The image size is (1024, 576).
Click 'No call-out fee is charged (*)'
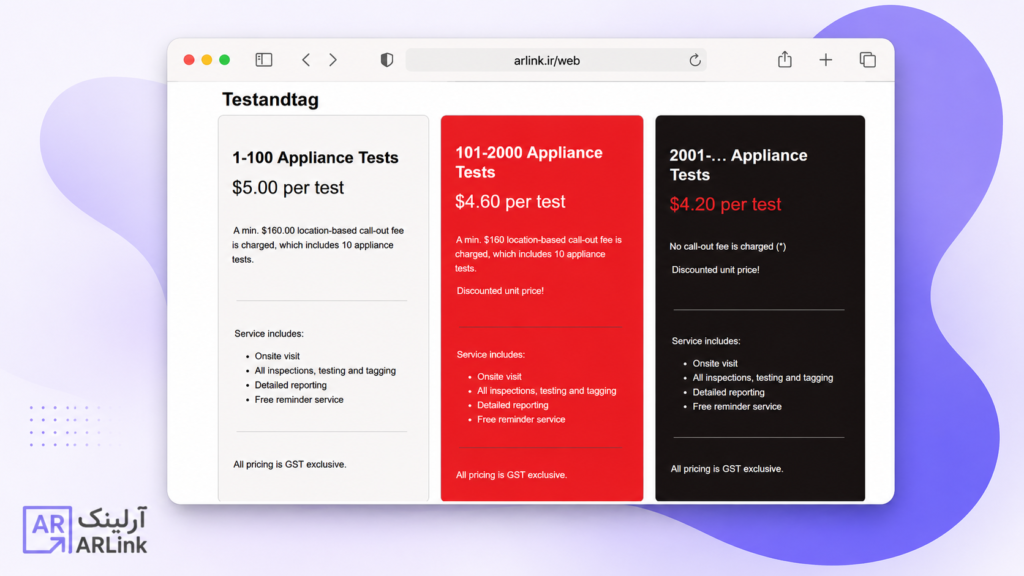point(728,246)
